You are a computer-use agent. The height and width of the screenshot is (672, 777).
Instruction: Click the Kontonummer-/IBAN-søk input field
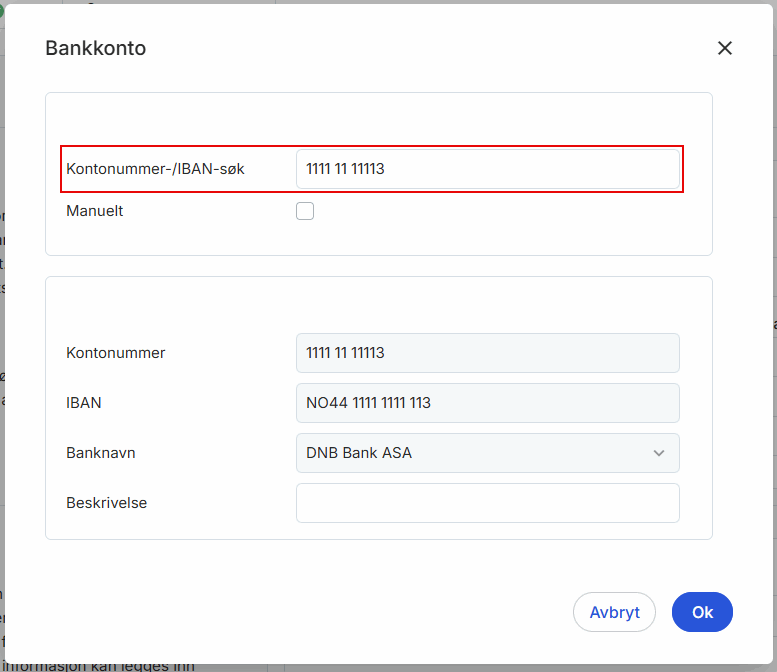[x=488, y=169]
